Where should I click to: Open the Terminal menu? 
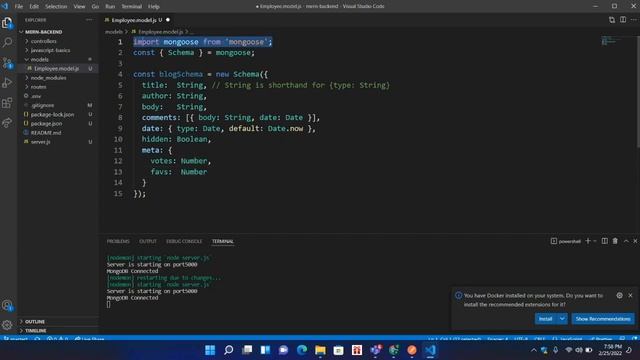click(x=131, y=7)
